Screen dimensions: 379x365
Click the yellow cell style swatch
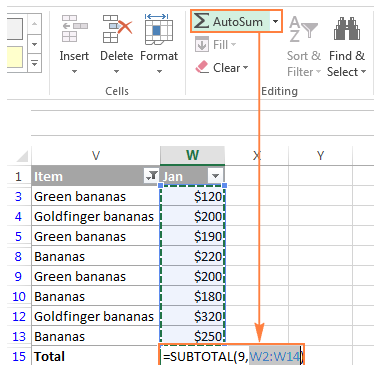point(15,57)
